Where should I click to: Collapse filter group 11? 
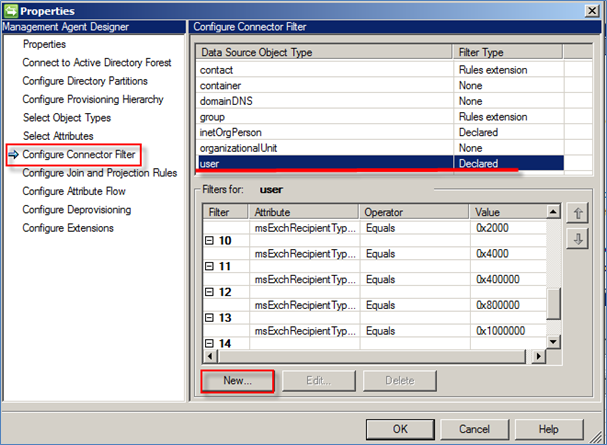click(x=209, y=267)
